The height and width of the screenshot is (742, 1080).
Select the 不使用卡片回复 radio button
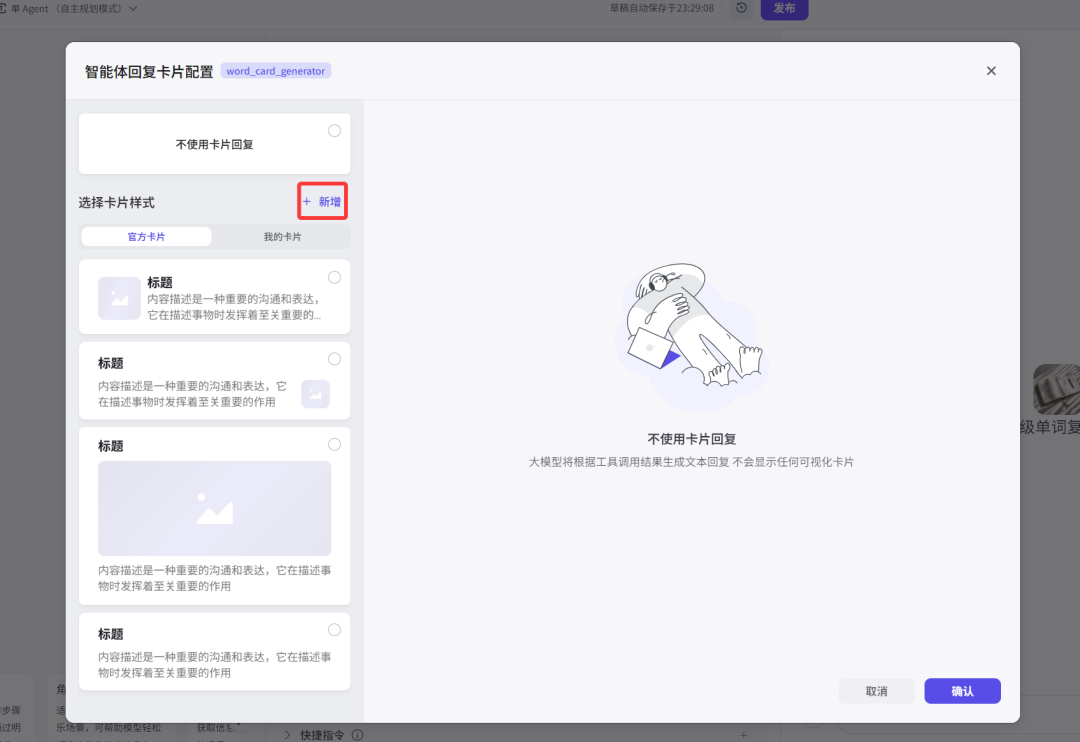[x=334, y=130]
